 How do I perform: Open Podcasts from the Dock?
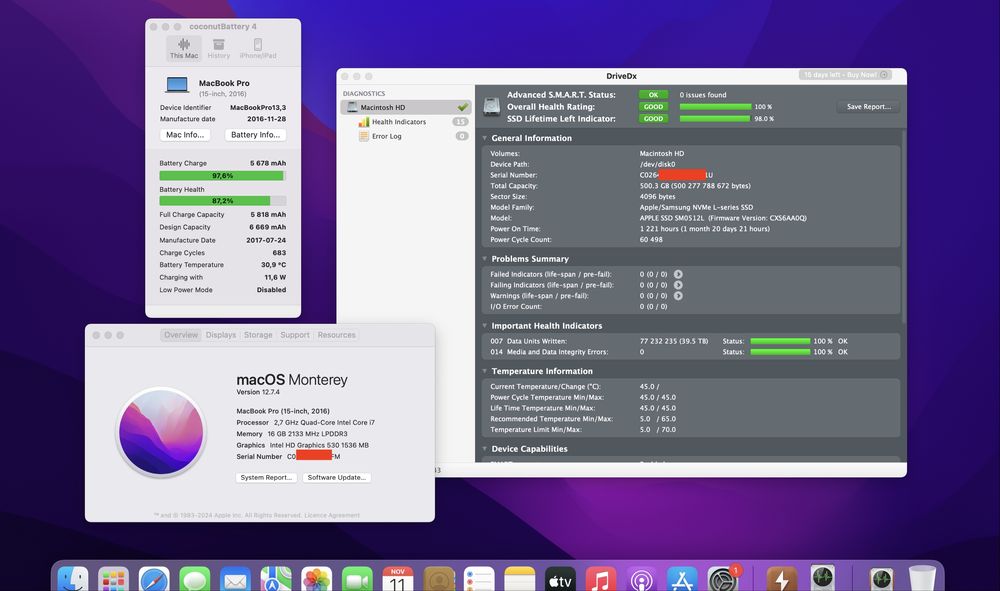(642, 579)
